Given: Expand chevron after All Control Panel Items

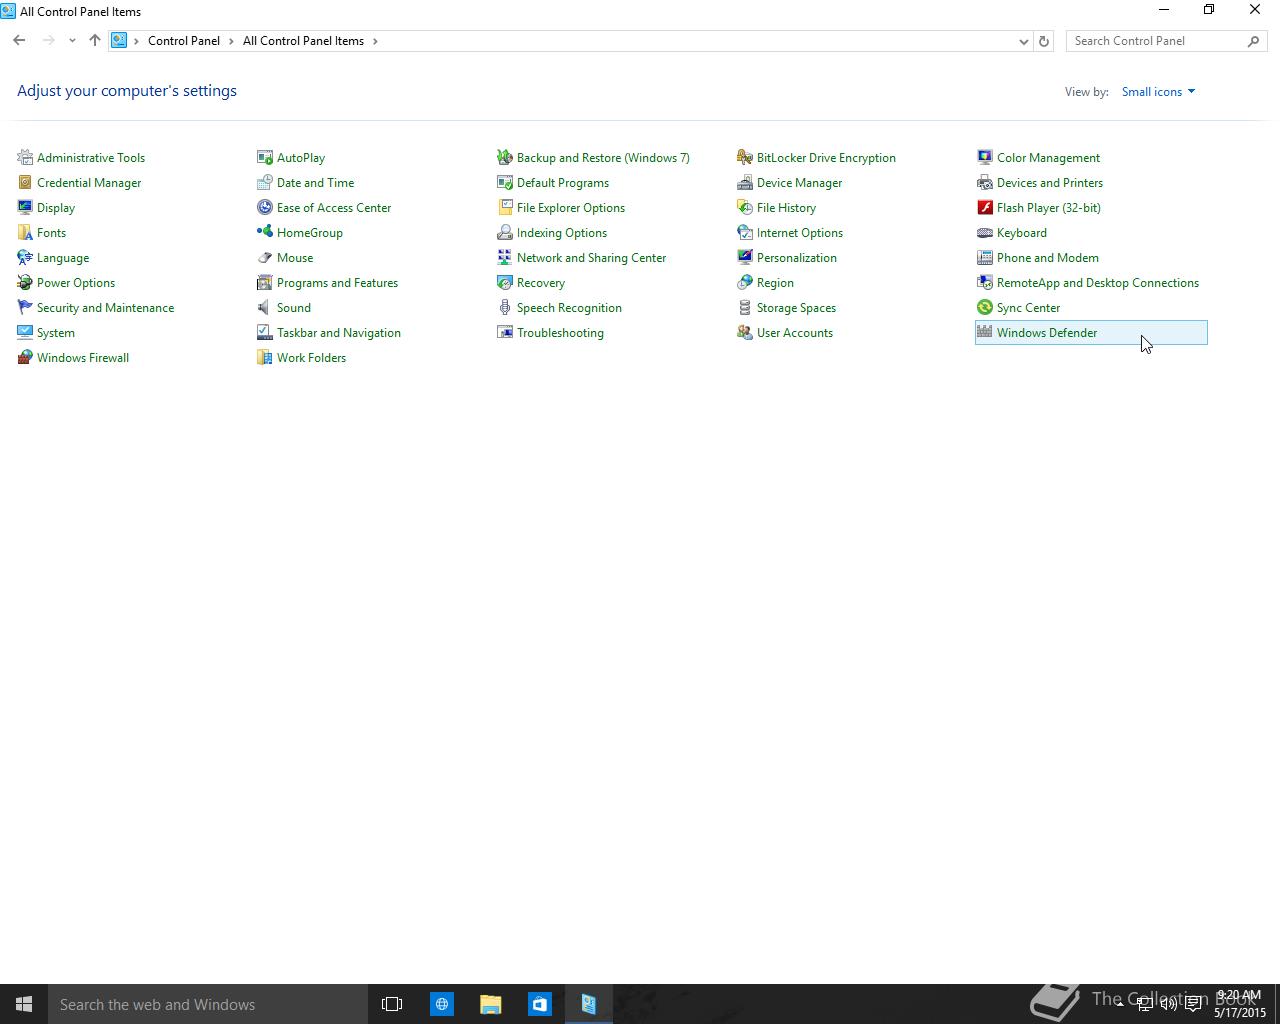Looking at the screenshot, I should click(x=375, y=41).
